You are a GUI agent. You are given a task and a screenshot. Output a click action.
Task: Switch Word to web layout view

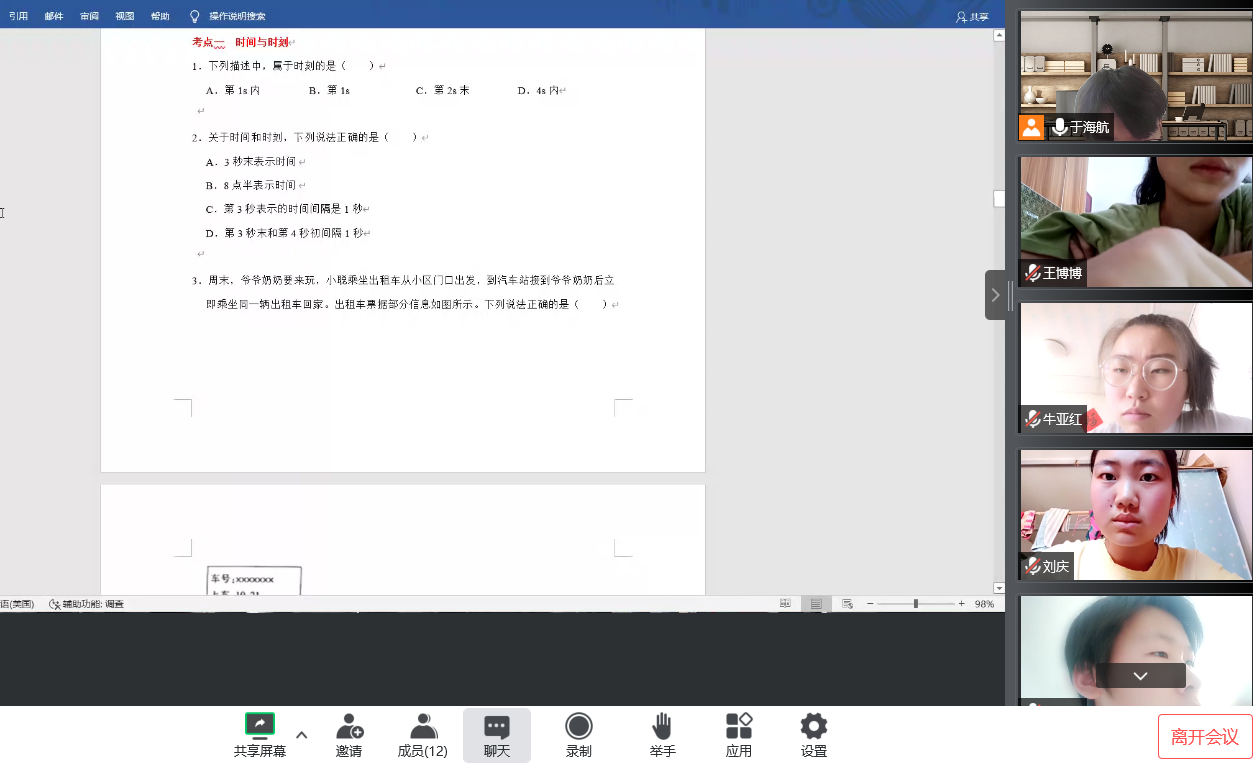[x=847, y=604]
